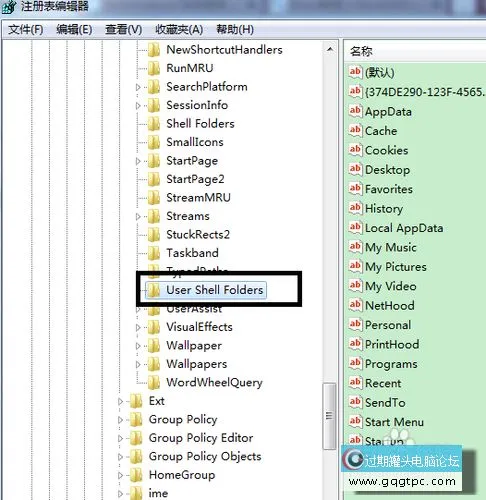The width and height of the screenshot is (486, 500).
Task: Click the StartPage2 folder icon
Action: pyautogui.click(x=154, y=179)
